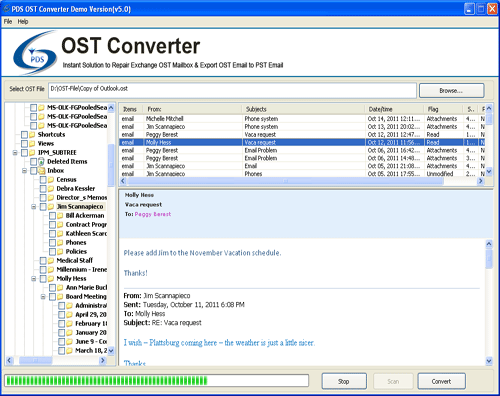Click the Bill Ackerman folder icon
Screen dimensions: 500x396
pos(60,216)
